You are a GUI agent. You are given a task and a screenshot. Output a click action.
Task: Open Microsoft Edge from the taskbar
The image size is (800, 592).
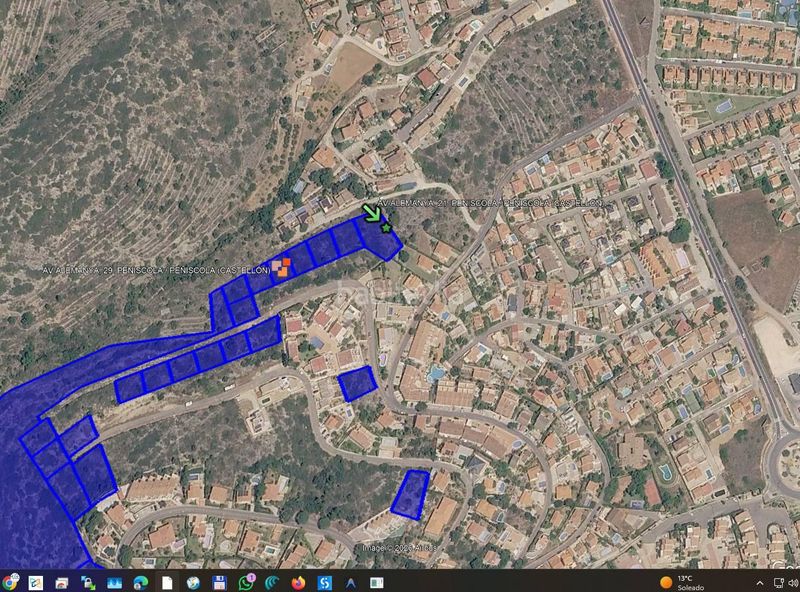(x=141, y=582)
